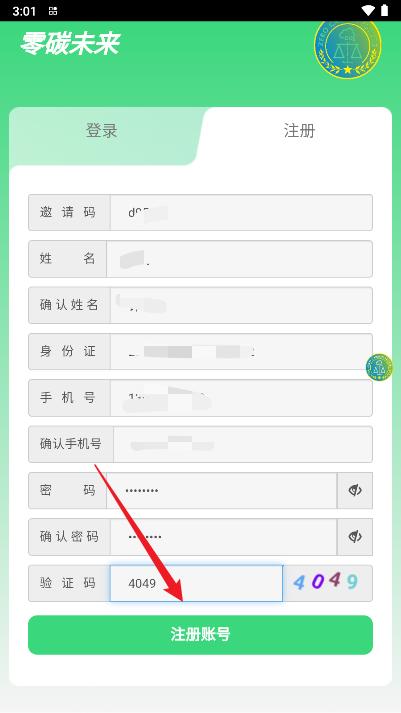Screen dimensions: 401x713
Task: Show password in the 确认密码 field
Action: [355, 537]
